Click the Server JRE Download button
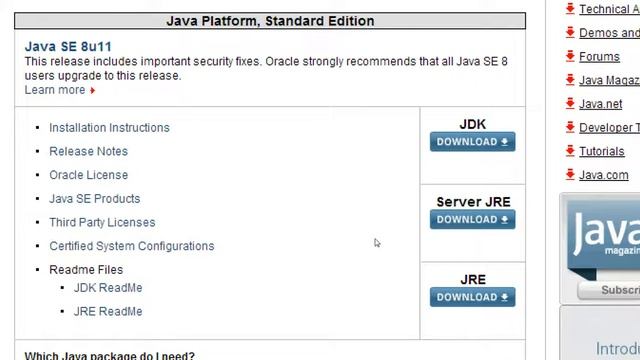 click(472, 219)
